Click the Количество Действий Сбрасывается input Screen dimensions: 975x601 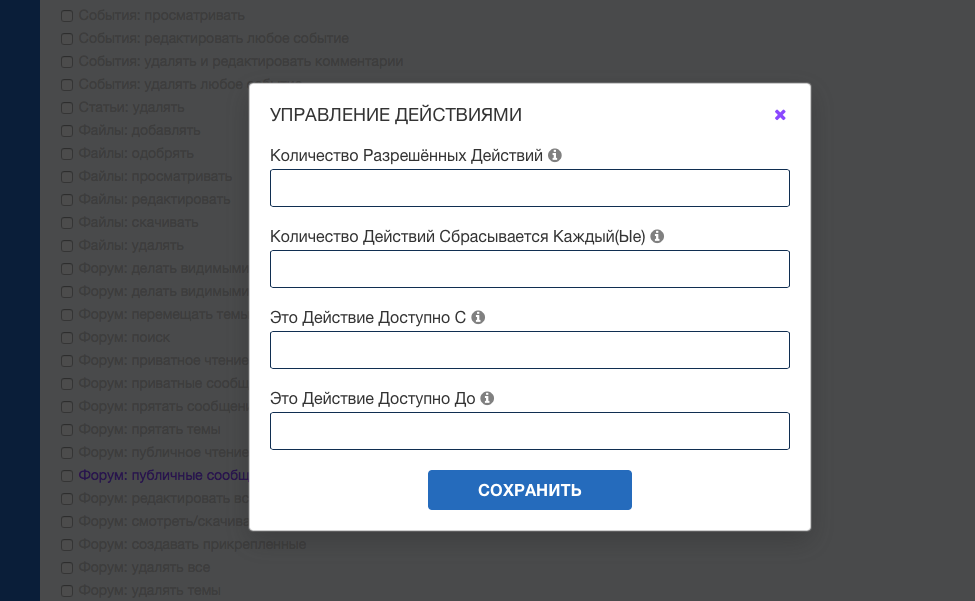coord(529,269)
